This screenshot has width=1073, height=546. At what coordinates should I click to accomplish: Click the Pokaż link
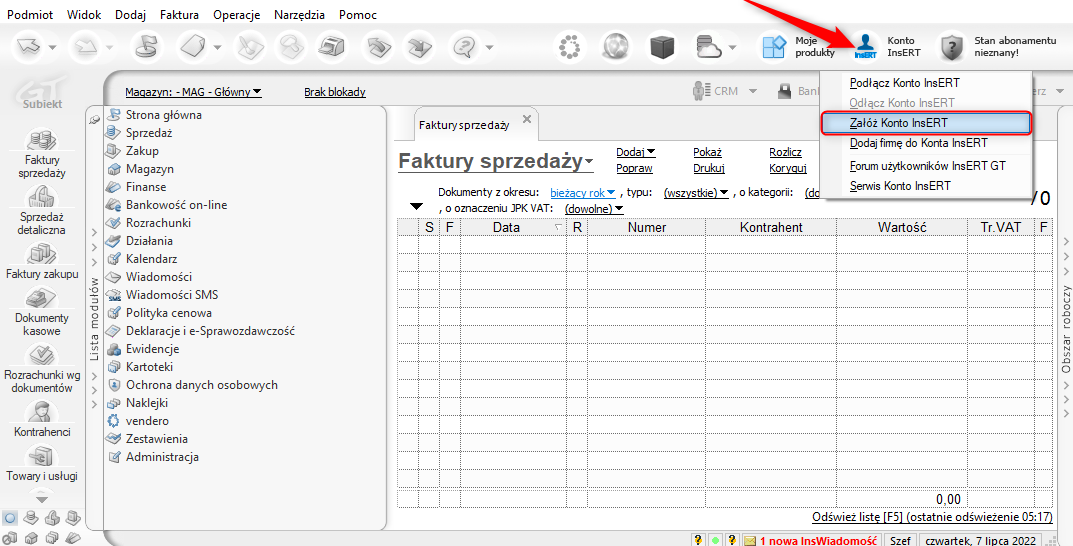tap(708, 152)
